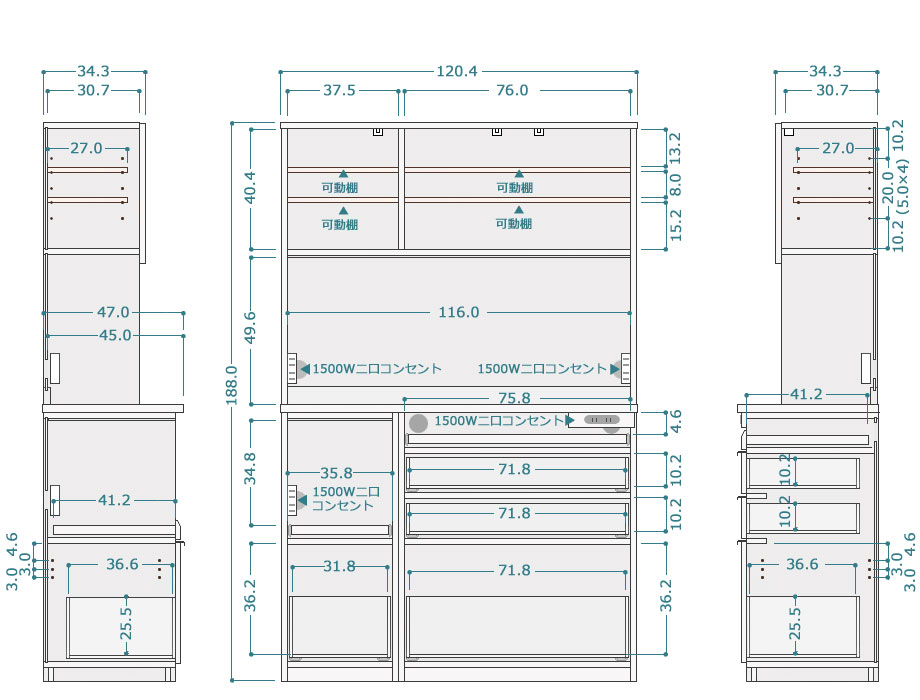The height and width of the screenshot is (700, 920).
Task: Click "36.6" in the right side view
Action: pyautogui.click(x=802, y=564)
